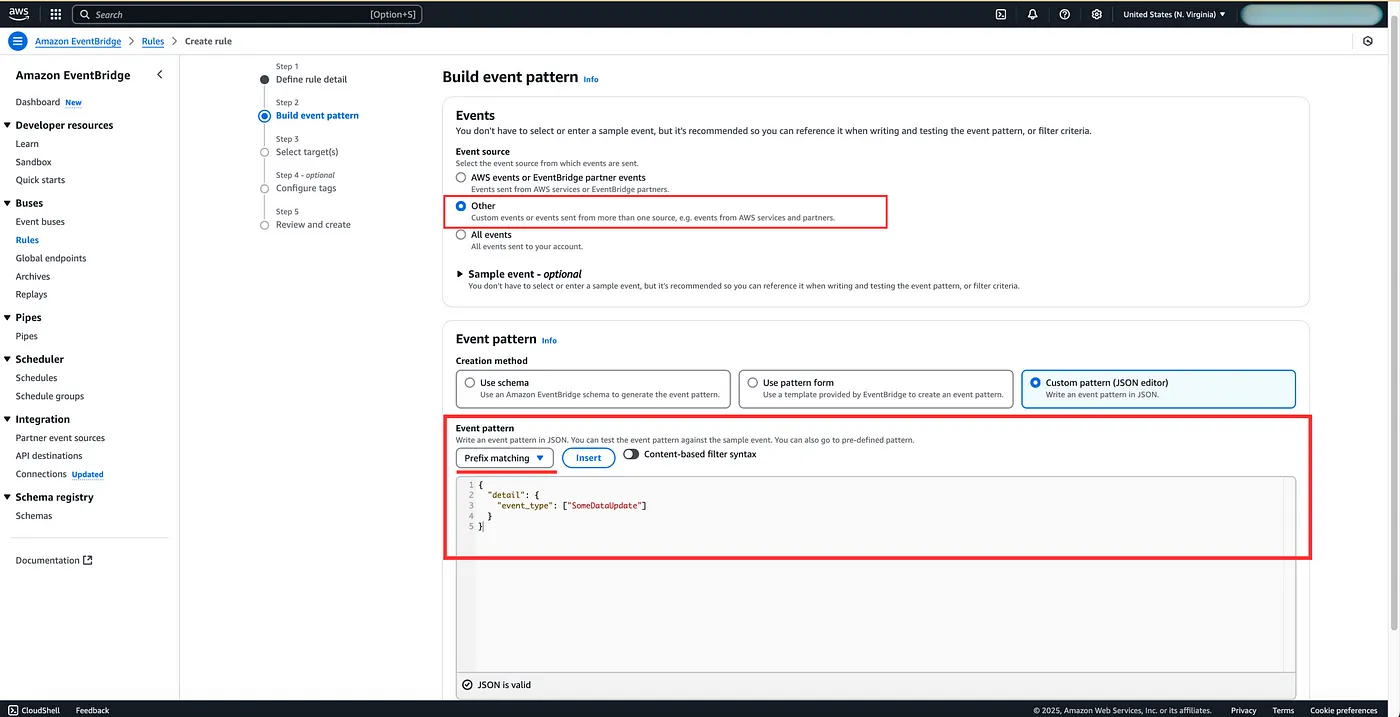Open Amazon EventBridge breadcrumb link
The height and width of the screenshot is (717, 1400).
point(78,41)
